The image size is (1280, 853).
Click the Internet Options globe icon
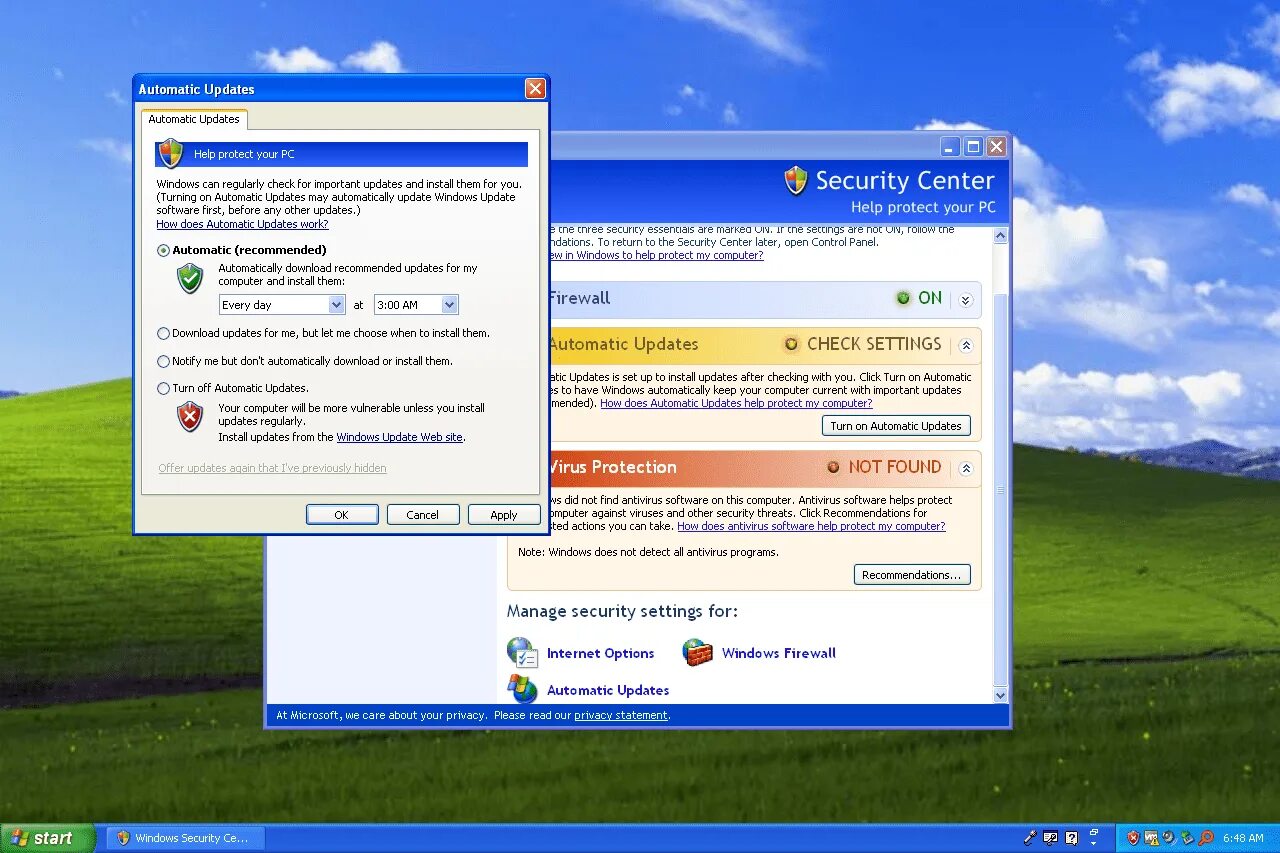pyautogui.click(x=522, y=652)
